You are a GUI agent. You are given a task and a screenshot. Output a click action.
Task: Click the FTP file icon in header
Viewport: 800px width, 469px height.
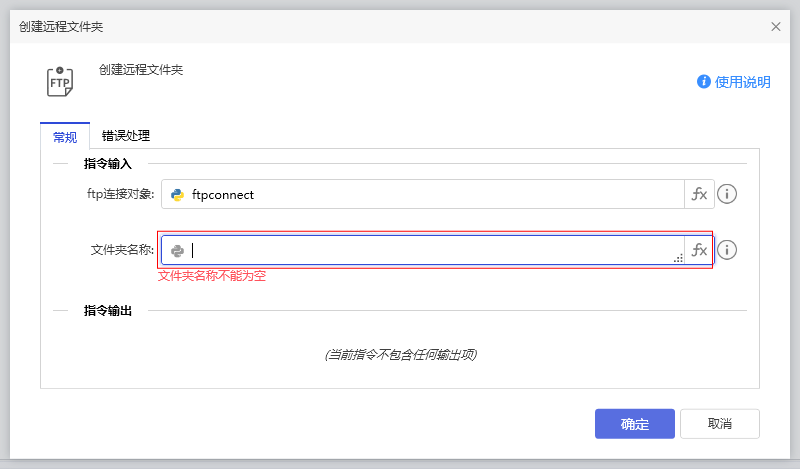coord(61,81)
